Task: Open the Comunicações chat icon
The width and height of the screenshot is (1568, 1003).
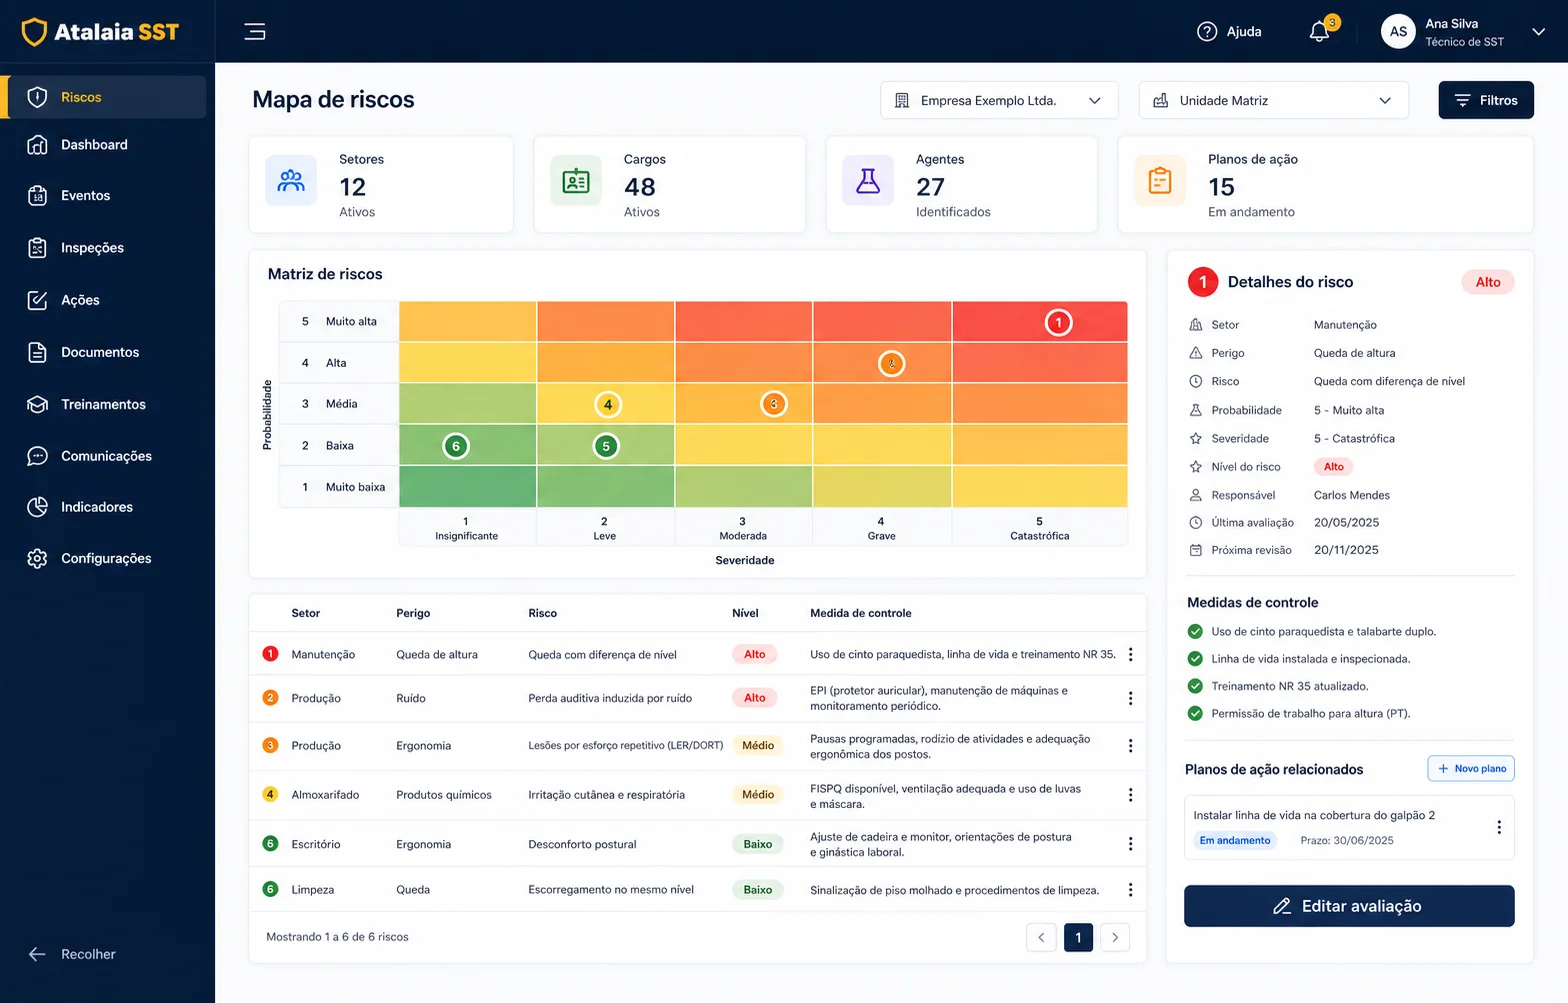Action: pos(38,456)
